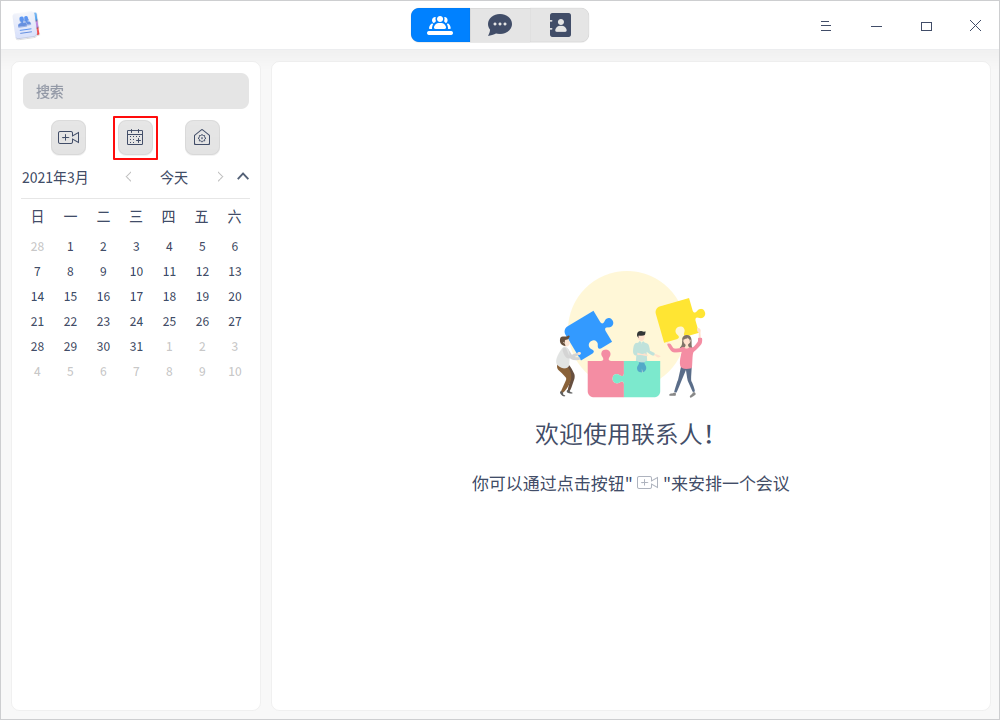Select date 22 on the calendar
Viewport: 1000px width, 720px height.
pyautogui.click(x=70, y=321)
